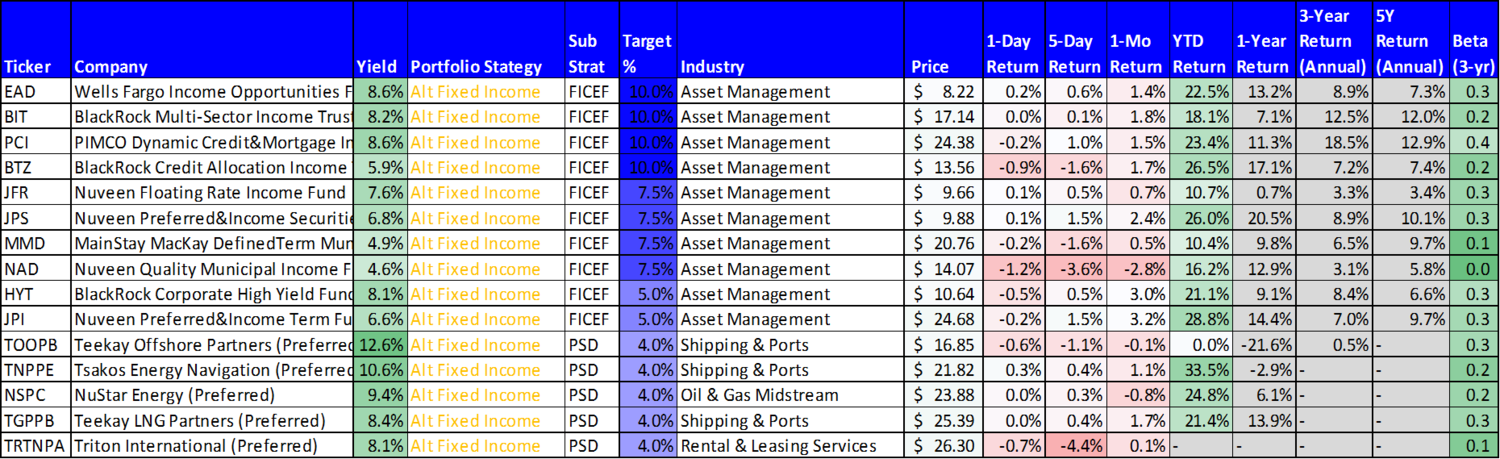Click the Yield column header
This screenshot has height=459, width=1500.
click(x=380, y=41)
